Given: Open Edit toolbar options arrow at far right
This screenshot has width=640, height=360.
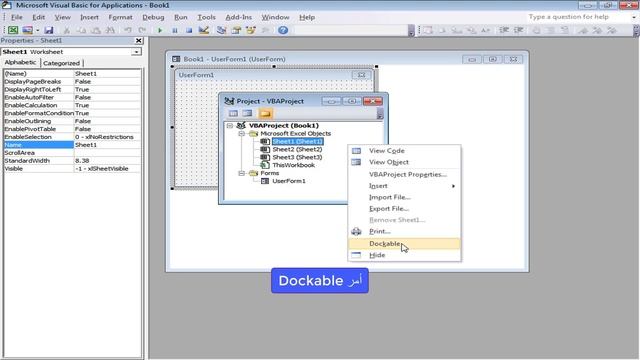Looking at the screenshot, I should click(x=636, y=31).
